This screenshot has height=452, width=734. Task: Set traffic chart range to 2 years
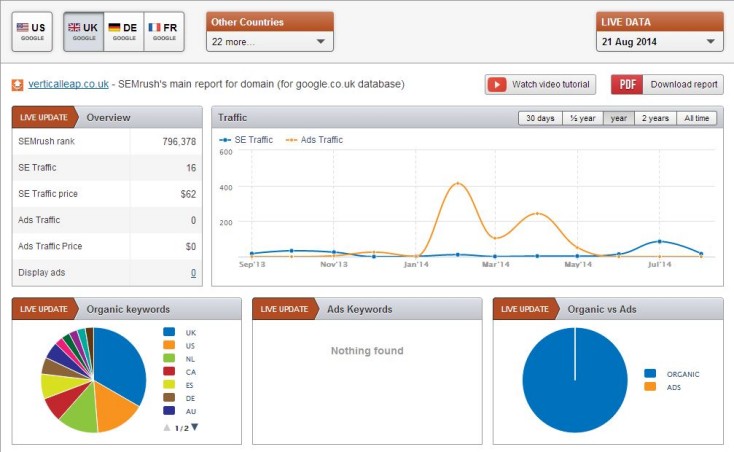point(655,118)
